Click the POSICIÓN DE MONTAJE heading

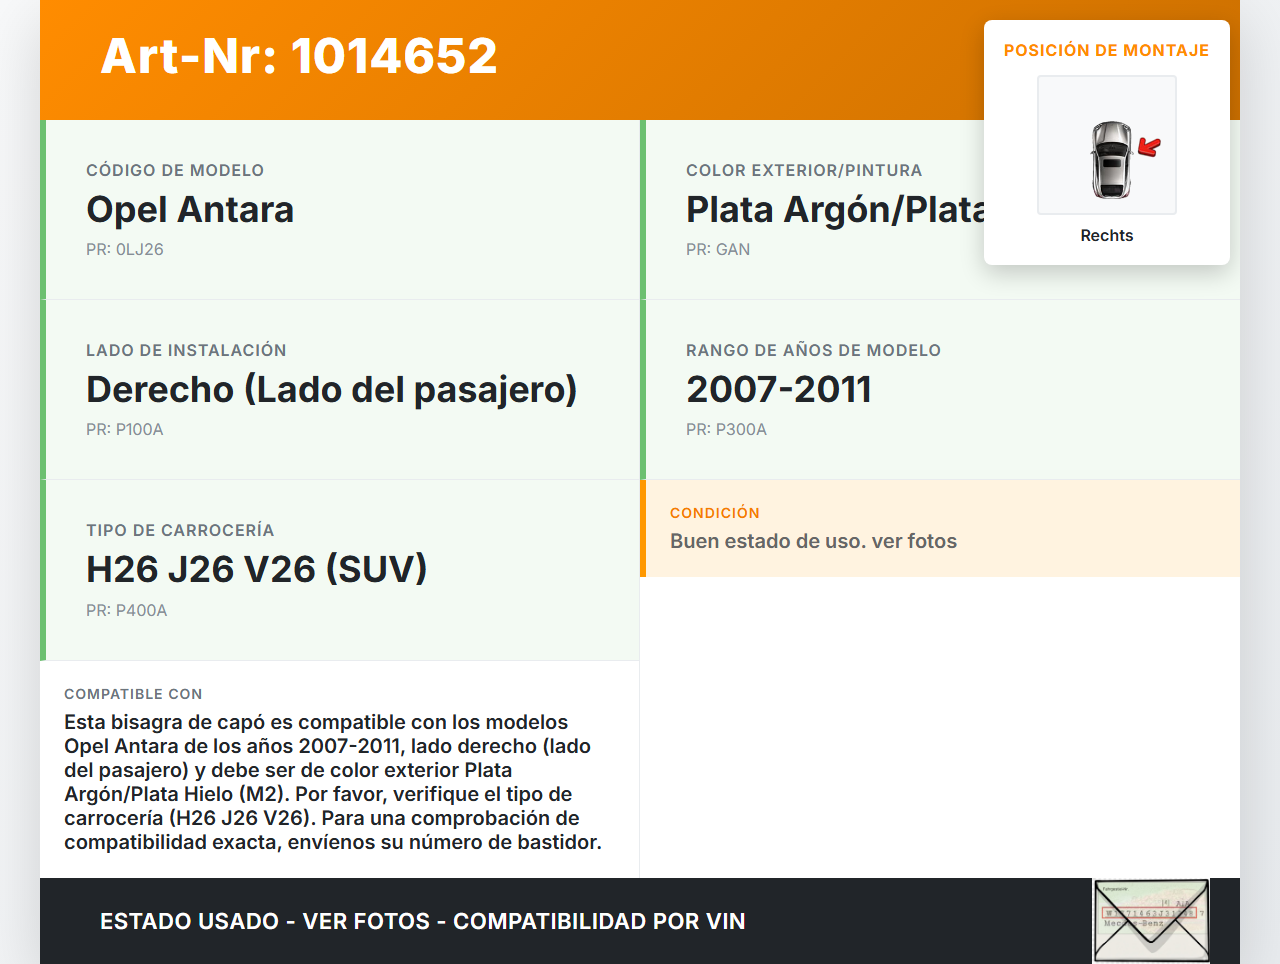pyautogui.click(x=1106, y=51)
